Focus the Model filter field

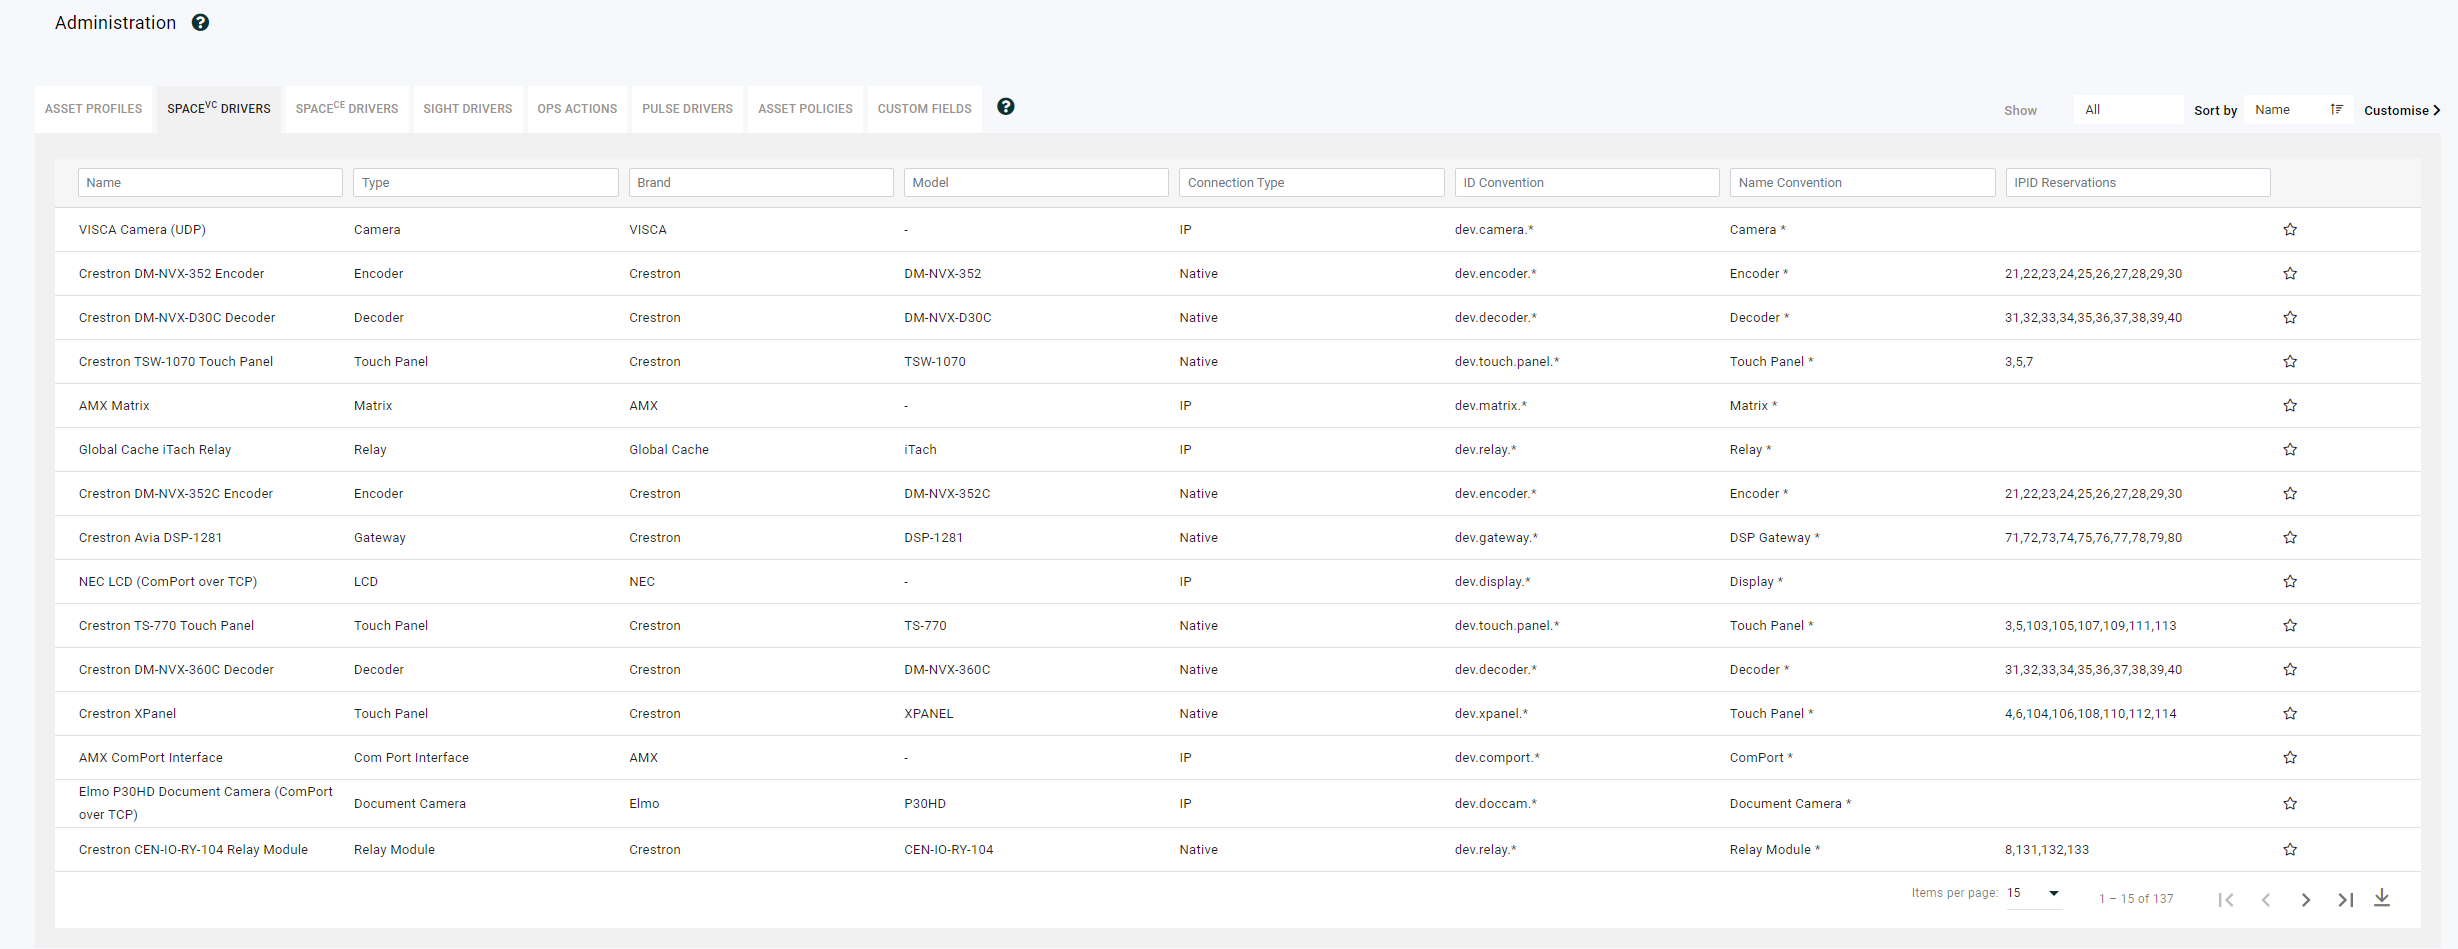tap(1036, 182)
